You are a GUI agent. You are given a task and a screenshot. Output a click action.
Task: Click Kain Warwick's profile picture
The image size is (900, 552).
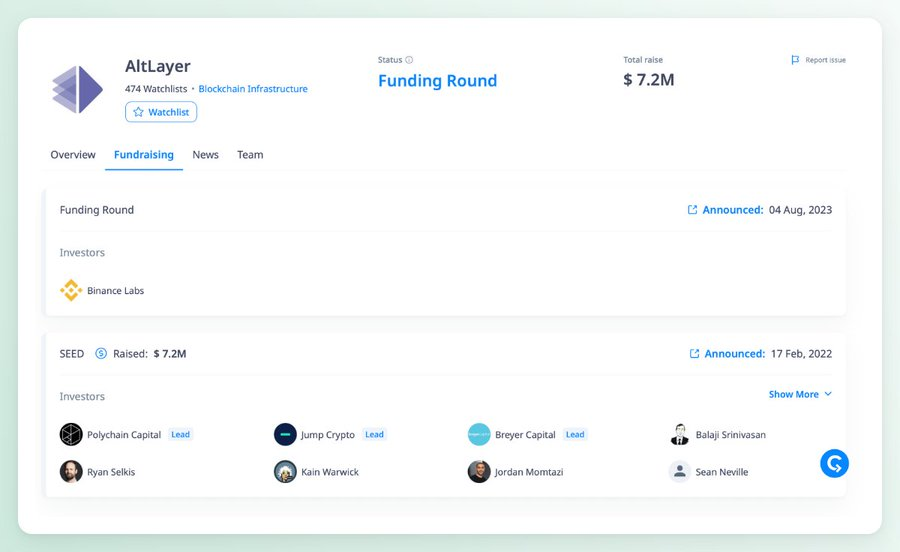pos(285,472)
